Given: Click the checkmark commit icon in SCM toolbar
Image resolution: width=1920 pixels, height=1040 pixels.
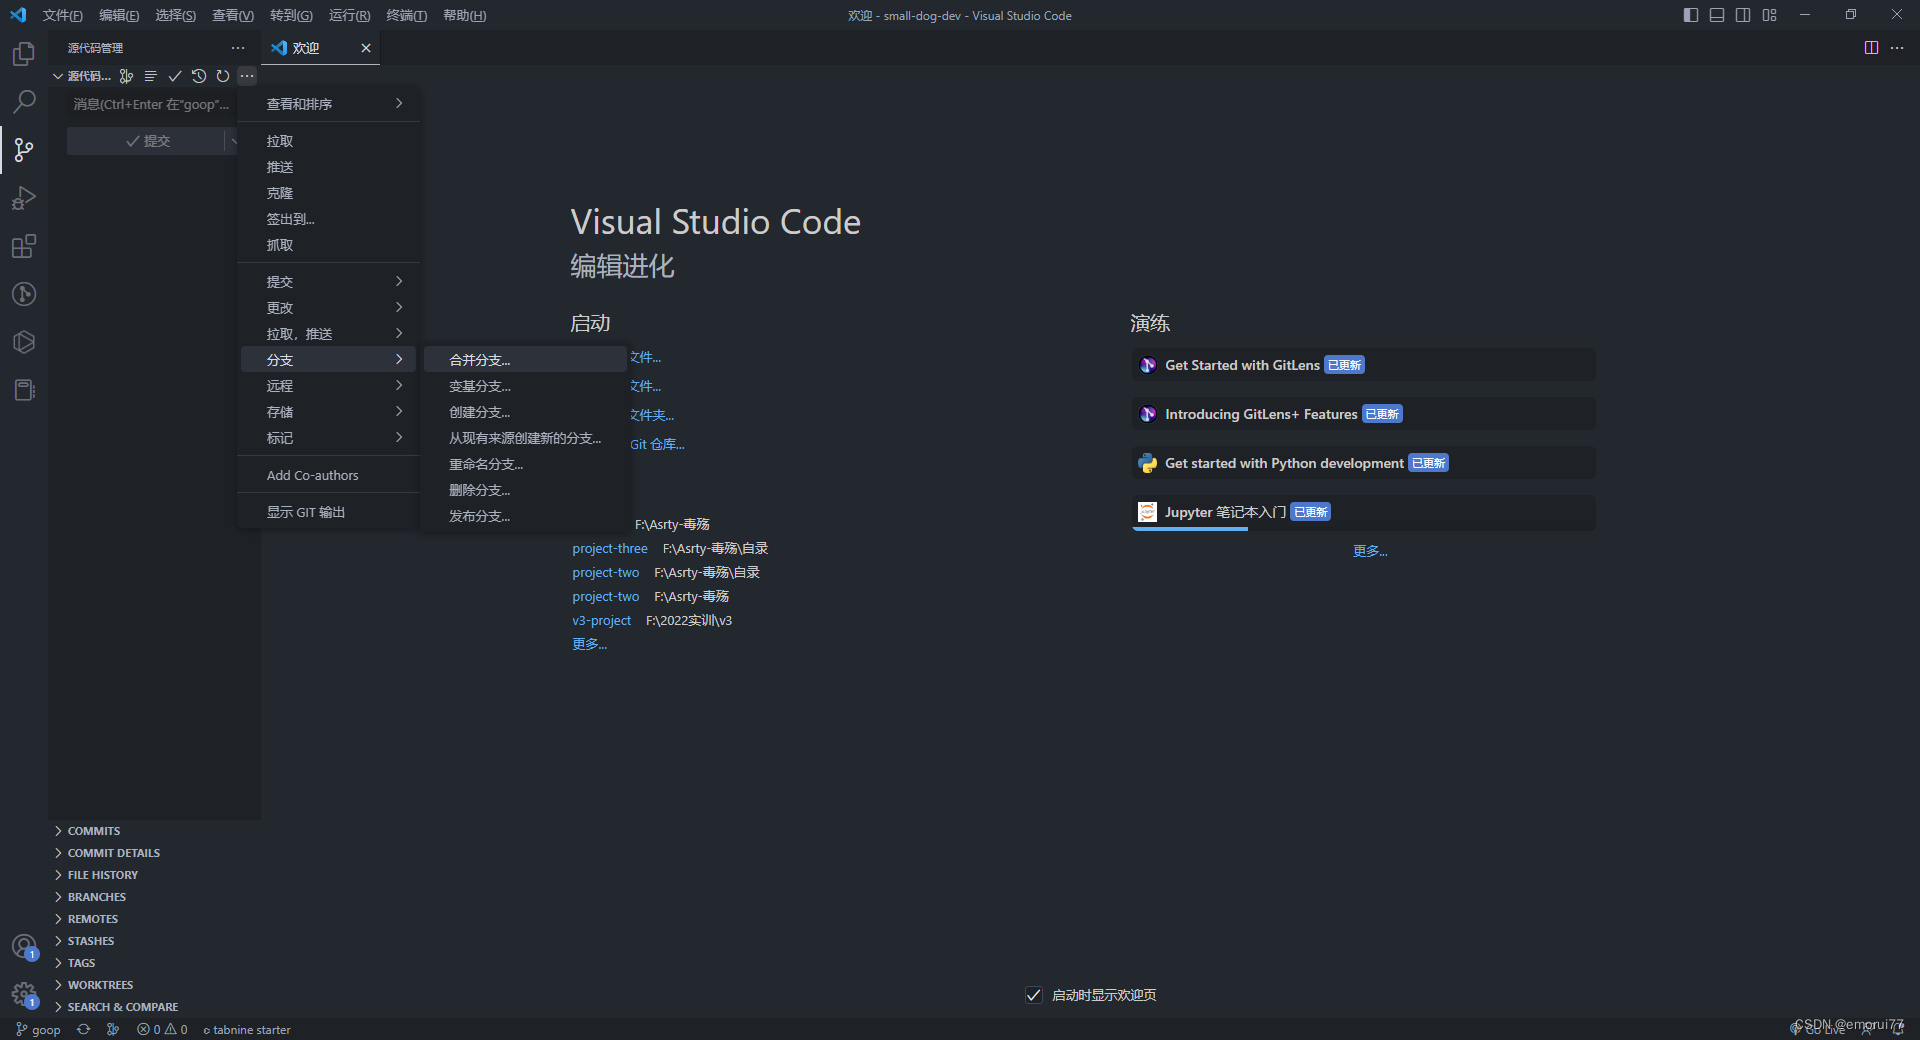Looking at the screenshot, I should [175, 76].
